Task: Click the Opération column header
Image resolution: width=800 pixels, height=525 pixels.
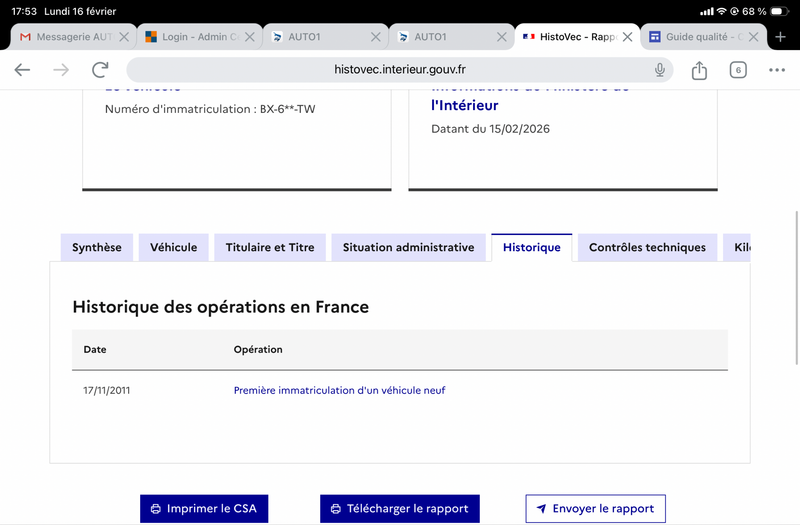Action: click(x=258, y=349)
